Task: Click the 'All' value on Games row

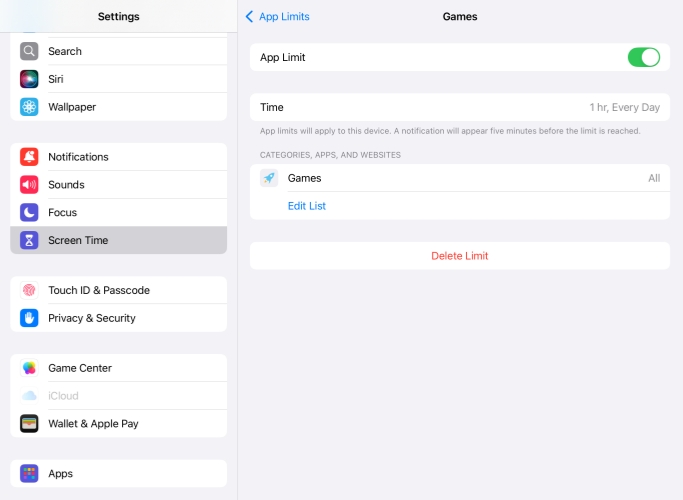Action: tap(654, 178)
